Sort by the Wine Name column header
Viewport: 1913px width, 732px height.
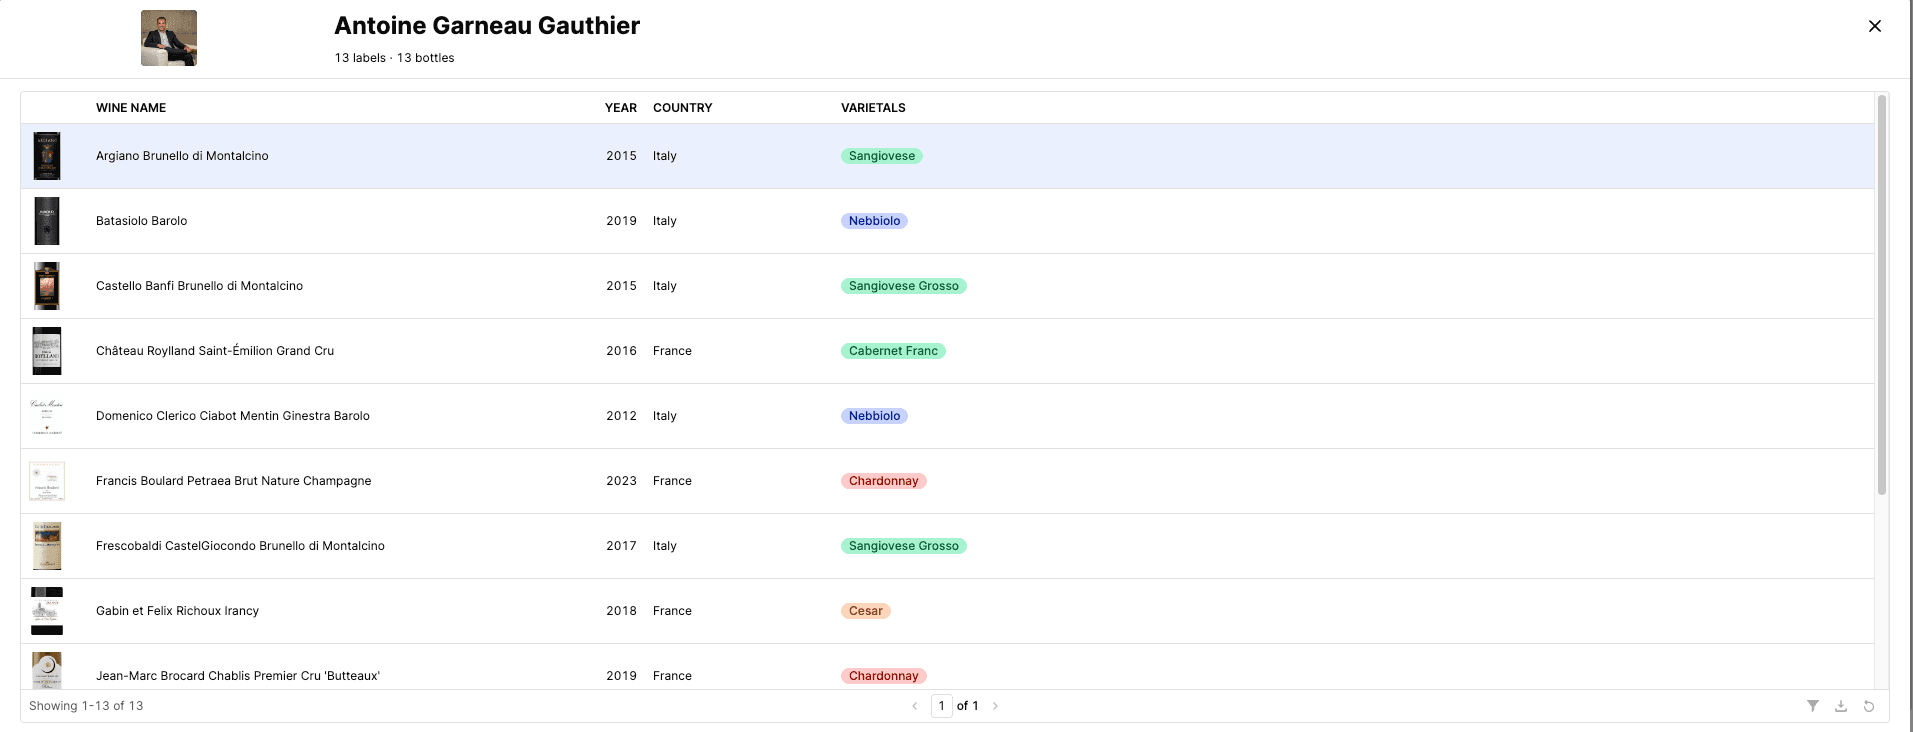(131, 108)
